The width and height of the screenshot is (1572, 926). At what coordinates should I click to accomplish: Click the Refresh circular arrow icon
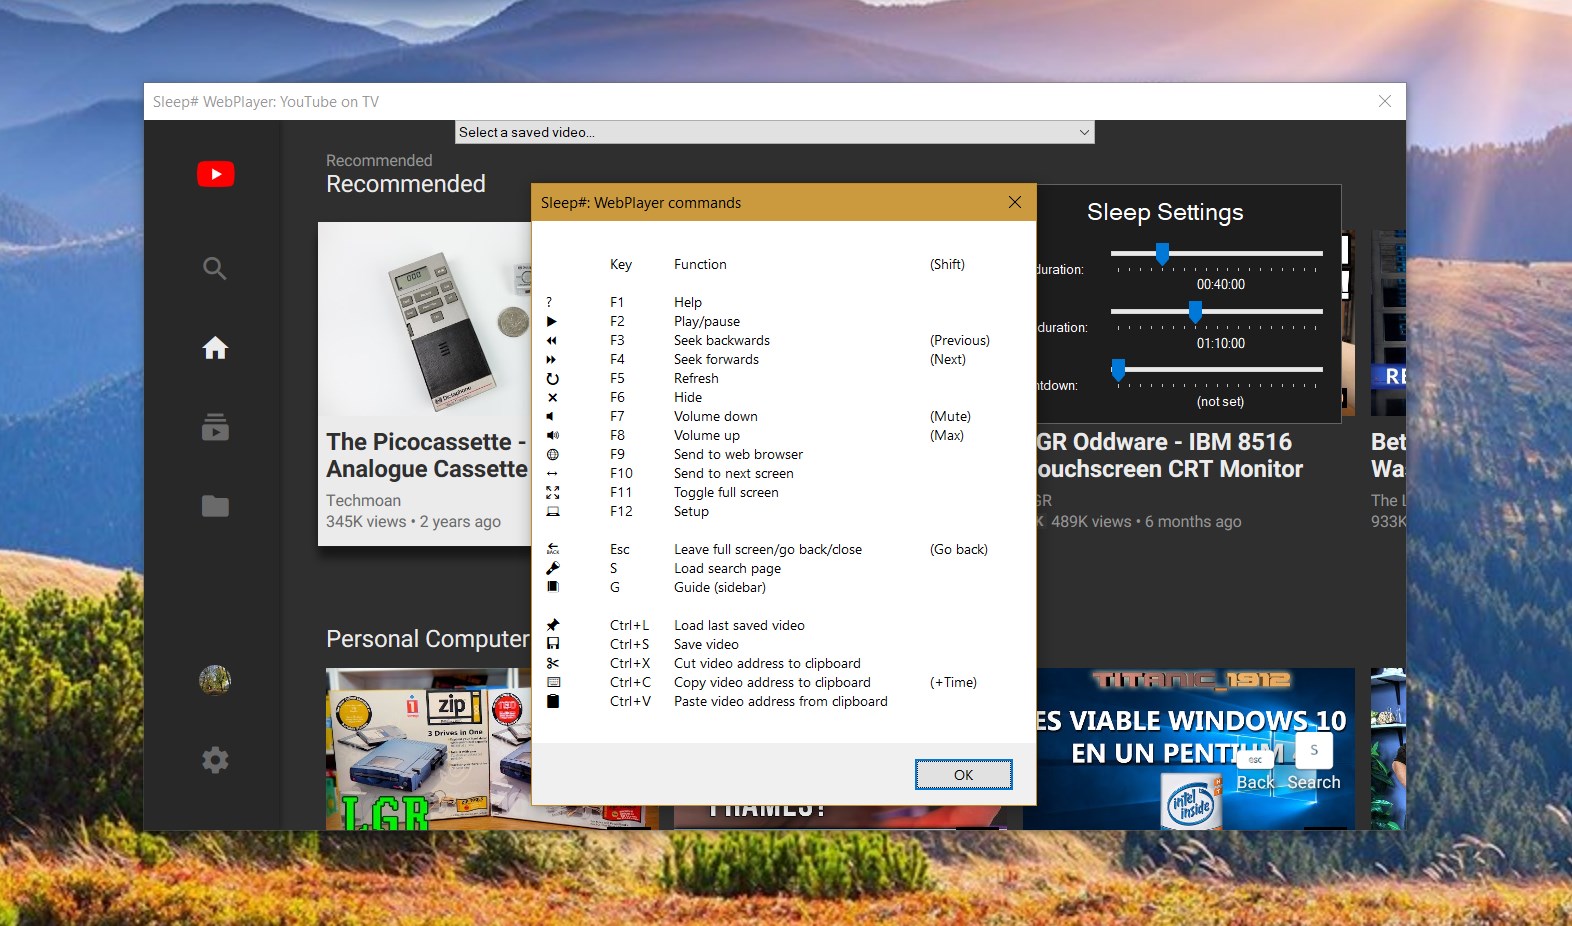tap(552, 378)
